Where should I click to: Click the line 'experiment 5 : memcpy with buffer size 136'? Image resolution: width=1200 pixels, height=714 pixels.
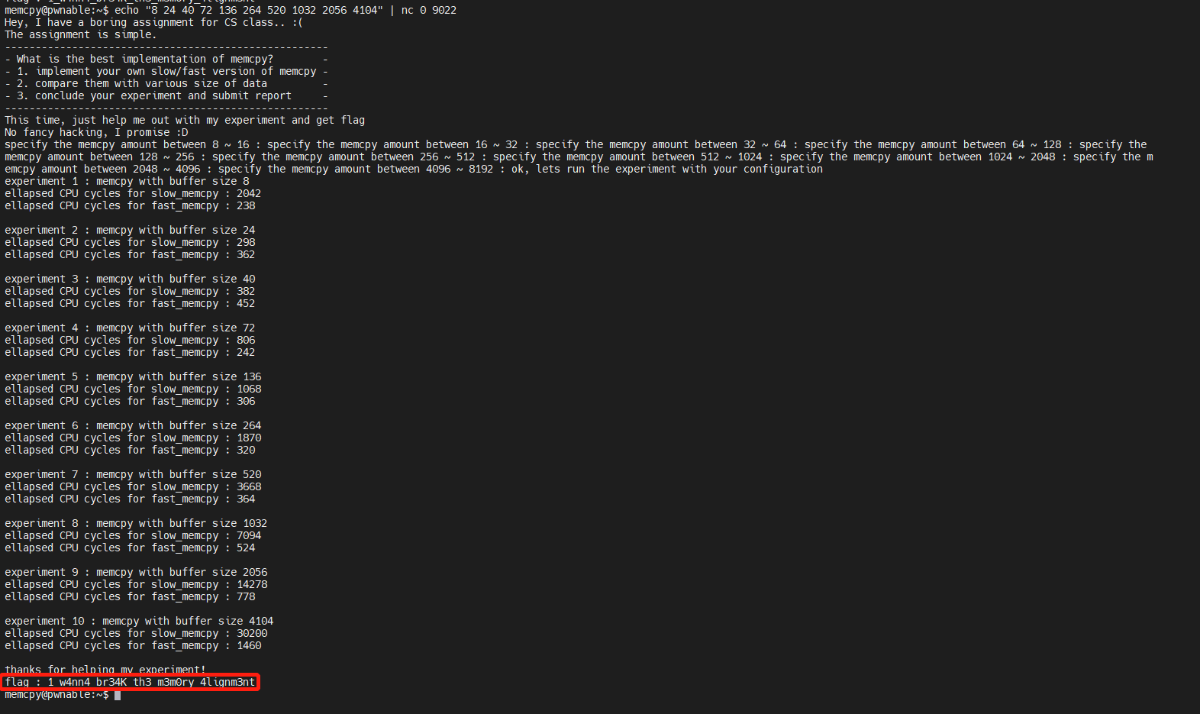point(133,377)
